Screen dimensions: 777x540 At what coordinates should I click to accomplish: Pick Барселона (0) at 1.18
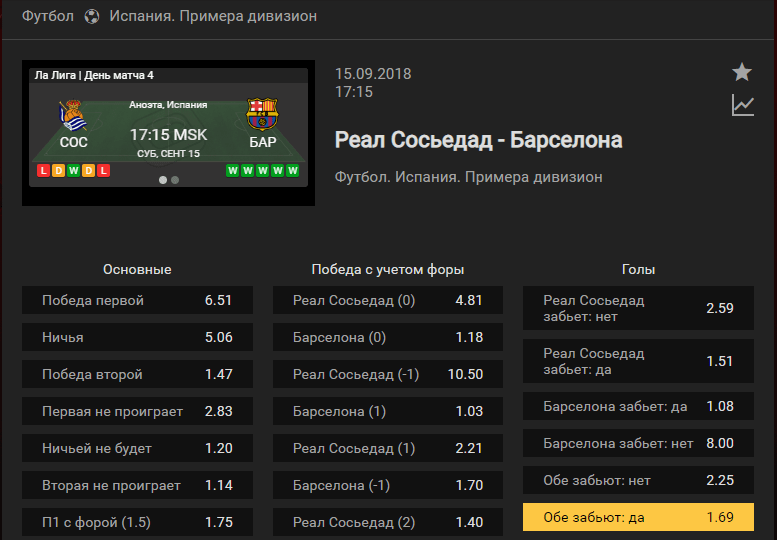388,337
